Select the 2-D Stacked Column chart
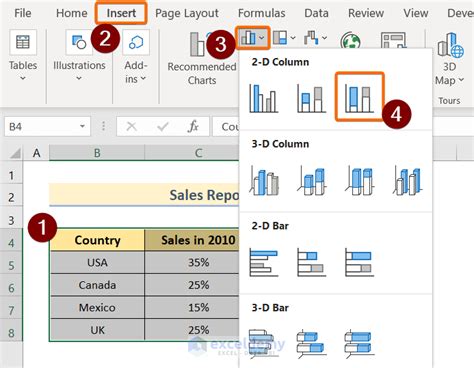This screenshot has width=474, height=368. [311, 98]
